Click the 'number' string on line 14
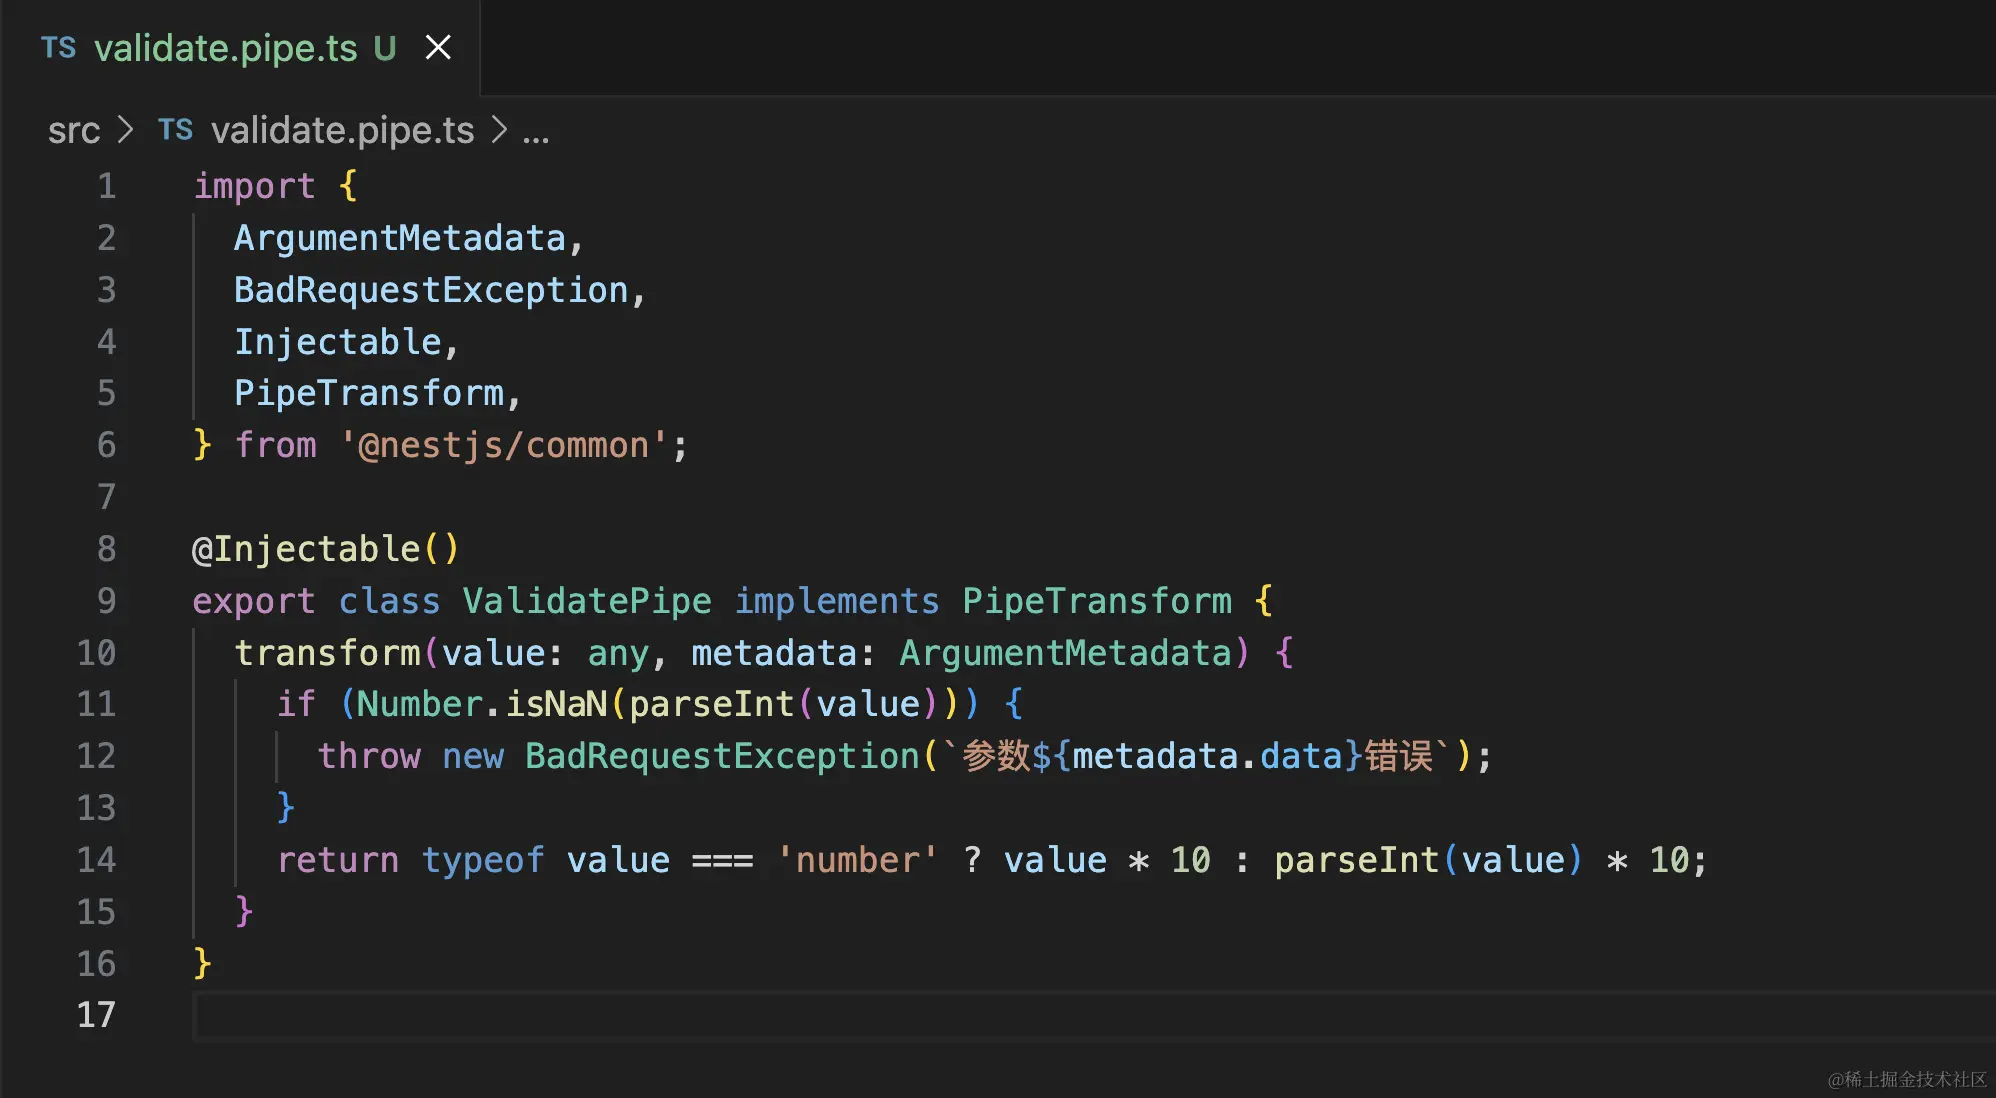Viewport: 1996px width, 1098px height. tap(857, 860)
